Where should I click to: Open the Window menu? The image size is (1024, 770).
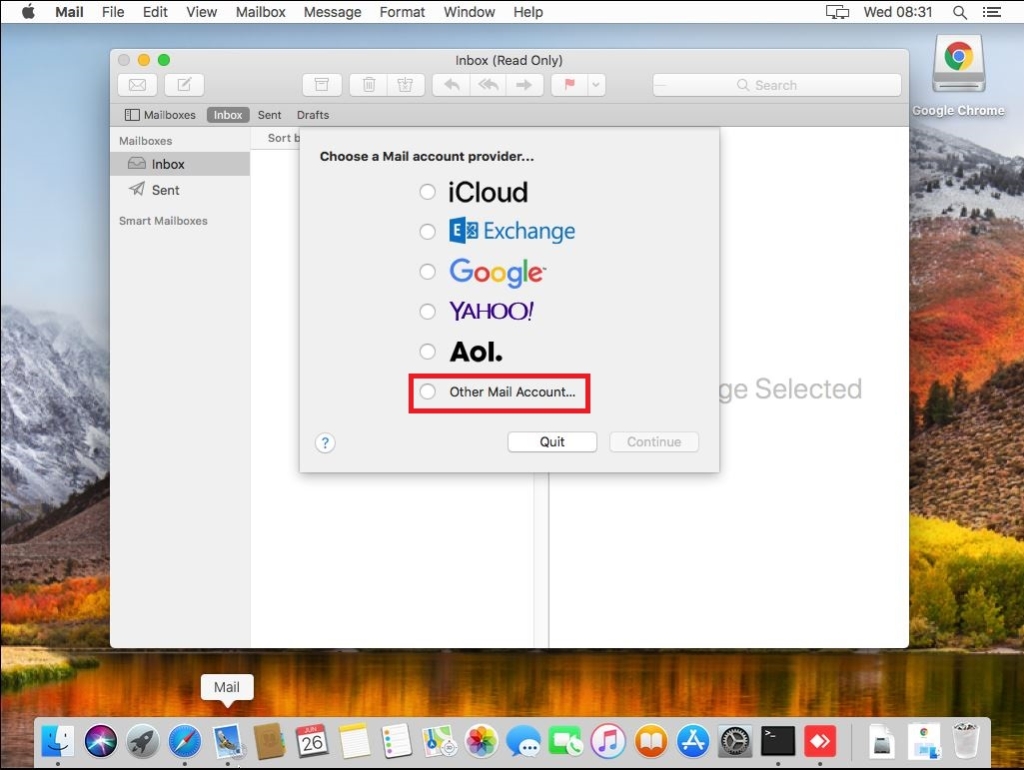[x=470, y=12]
